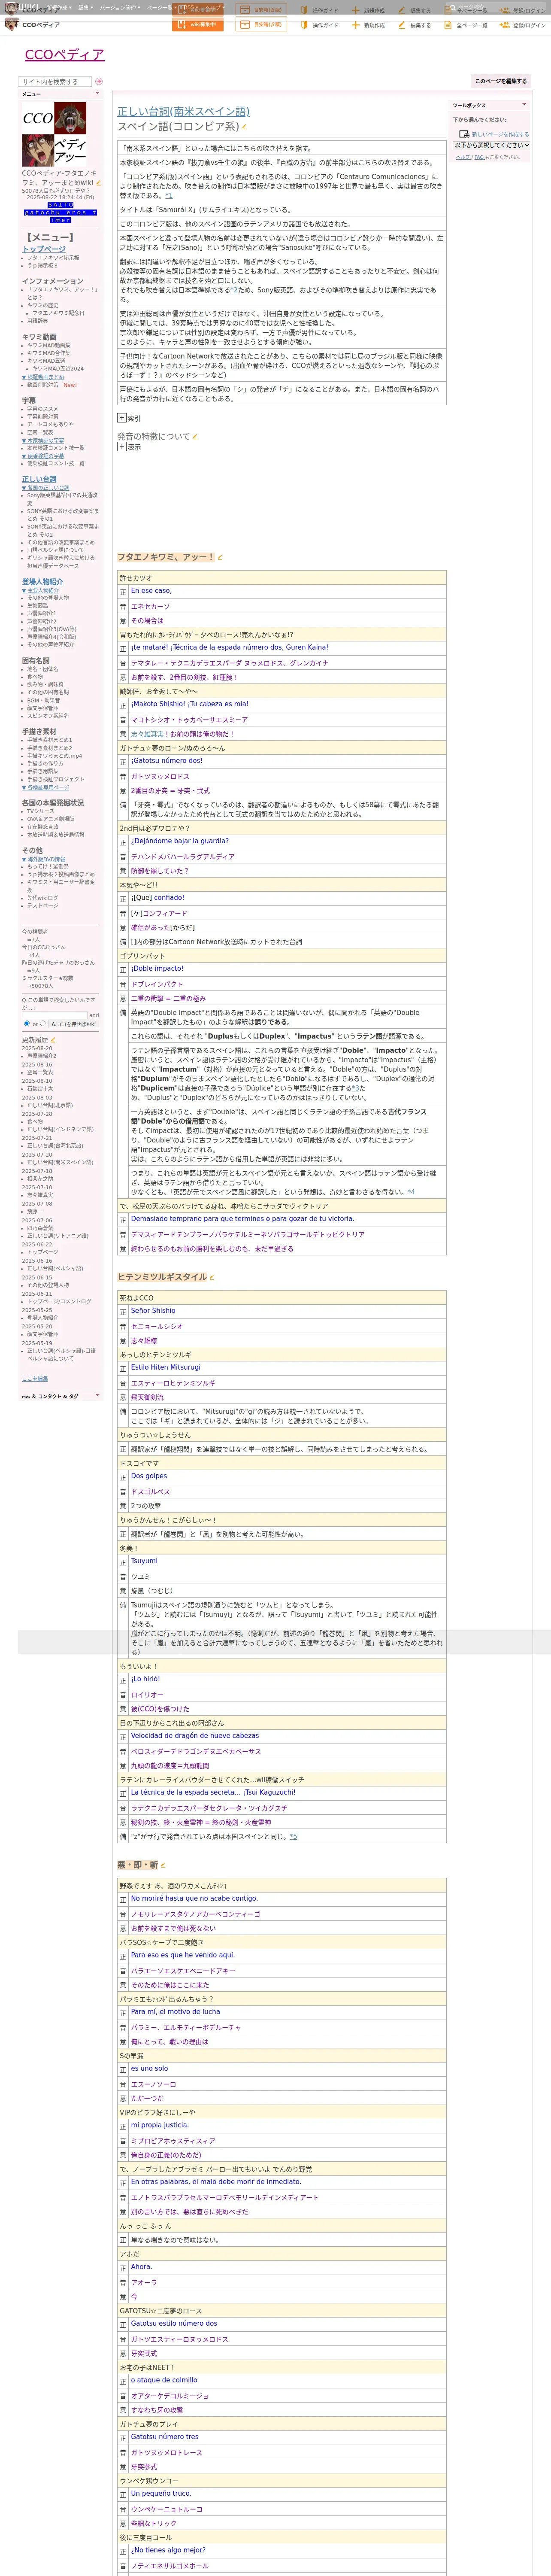This screenshot has width=551, height=2576.
Task: Select the first search mode radio button
Action: click(26, 1024)
